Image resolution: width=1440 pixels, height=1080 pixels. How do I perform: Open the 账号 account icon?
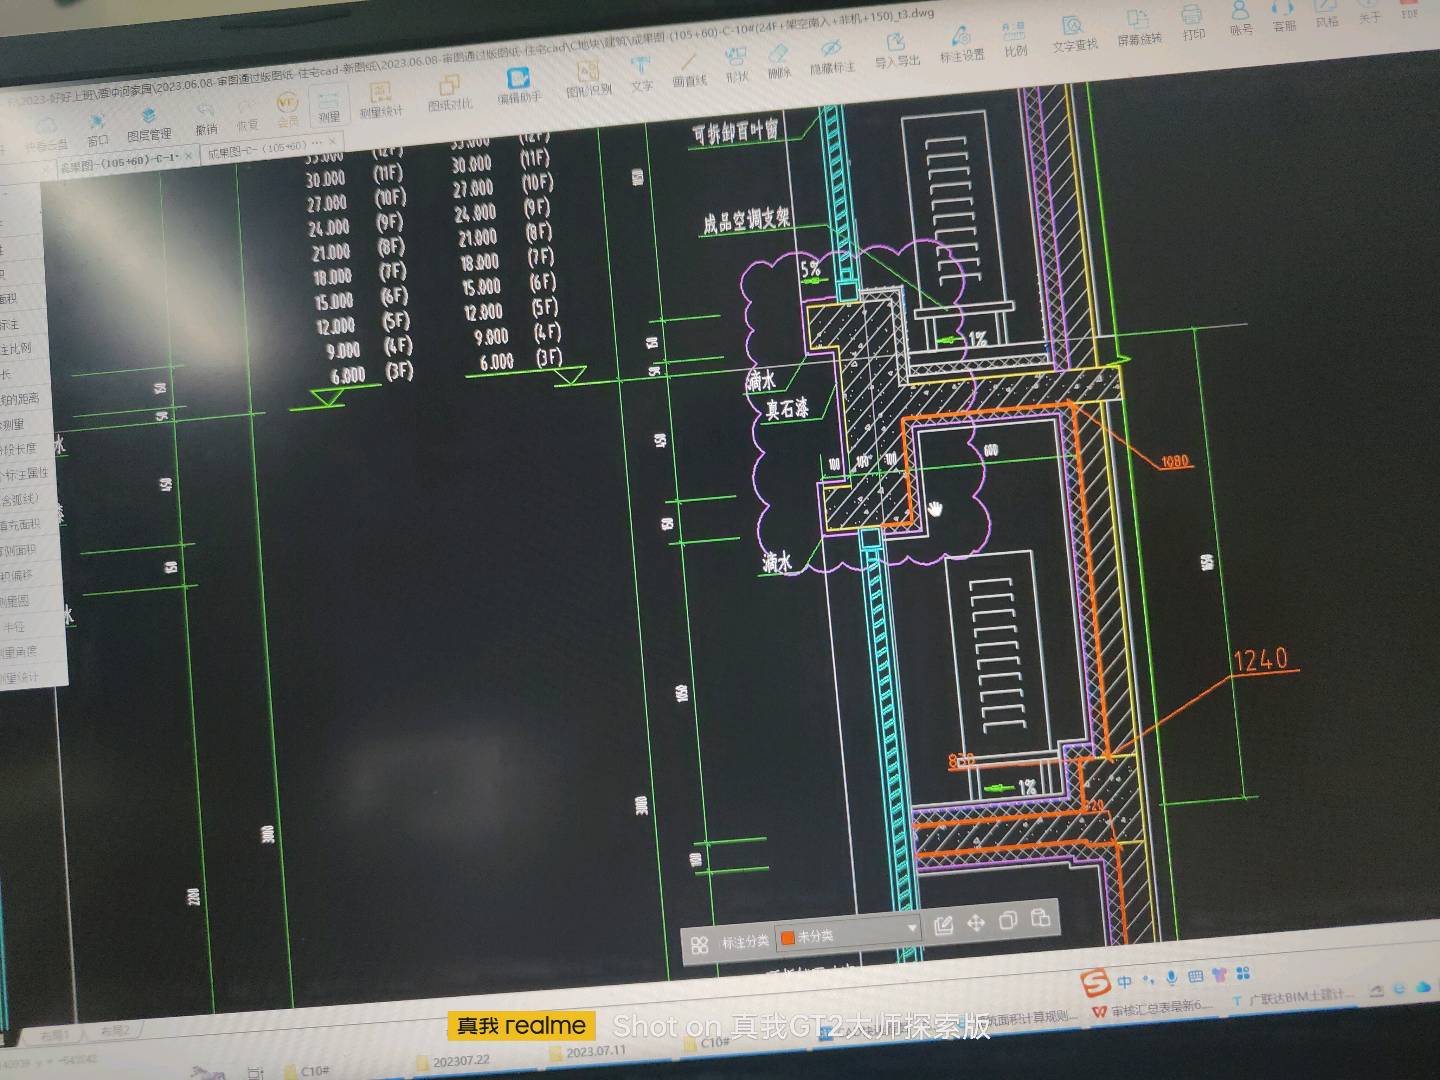click(x=1240, y=19)
